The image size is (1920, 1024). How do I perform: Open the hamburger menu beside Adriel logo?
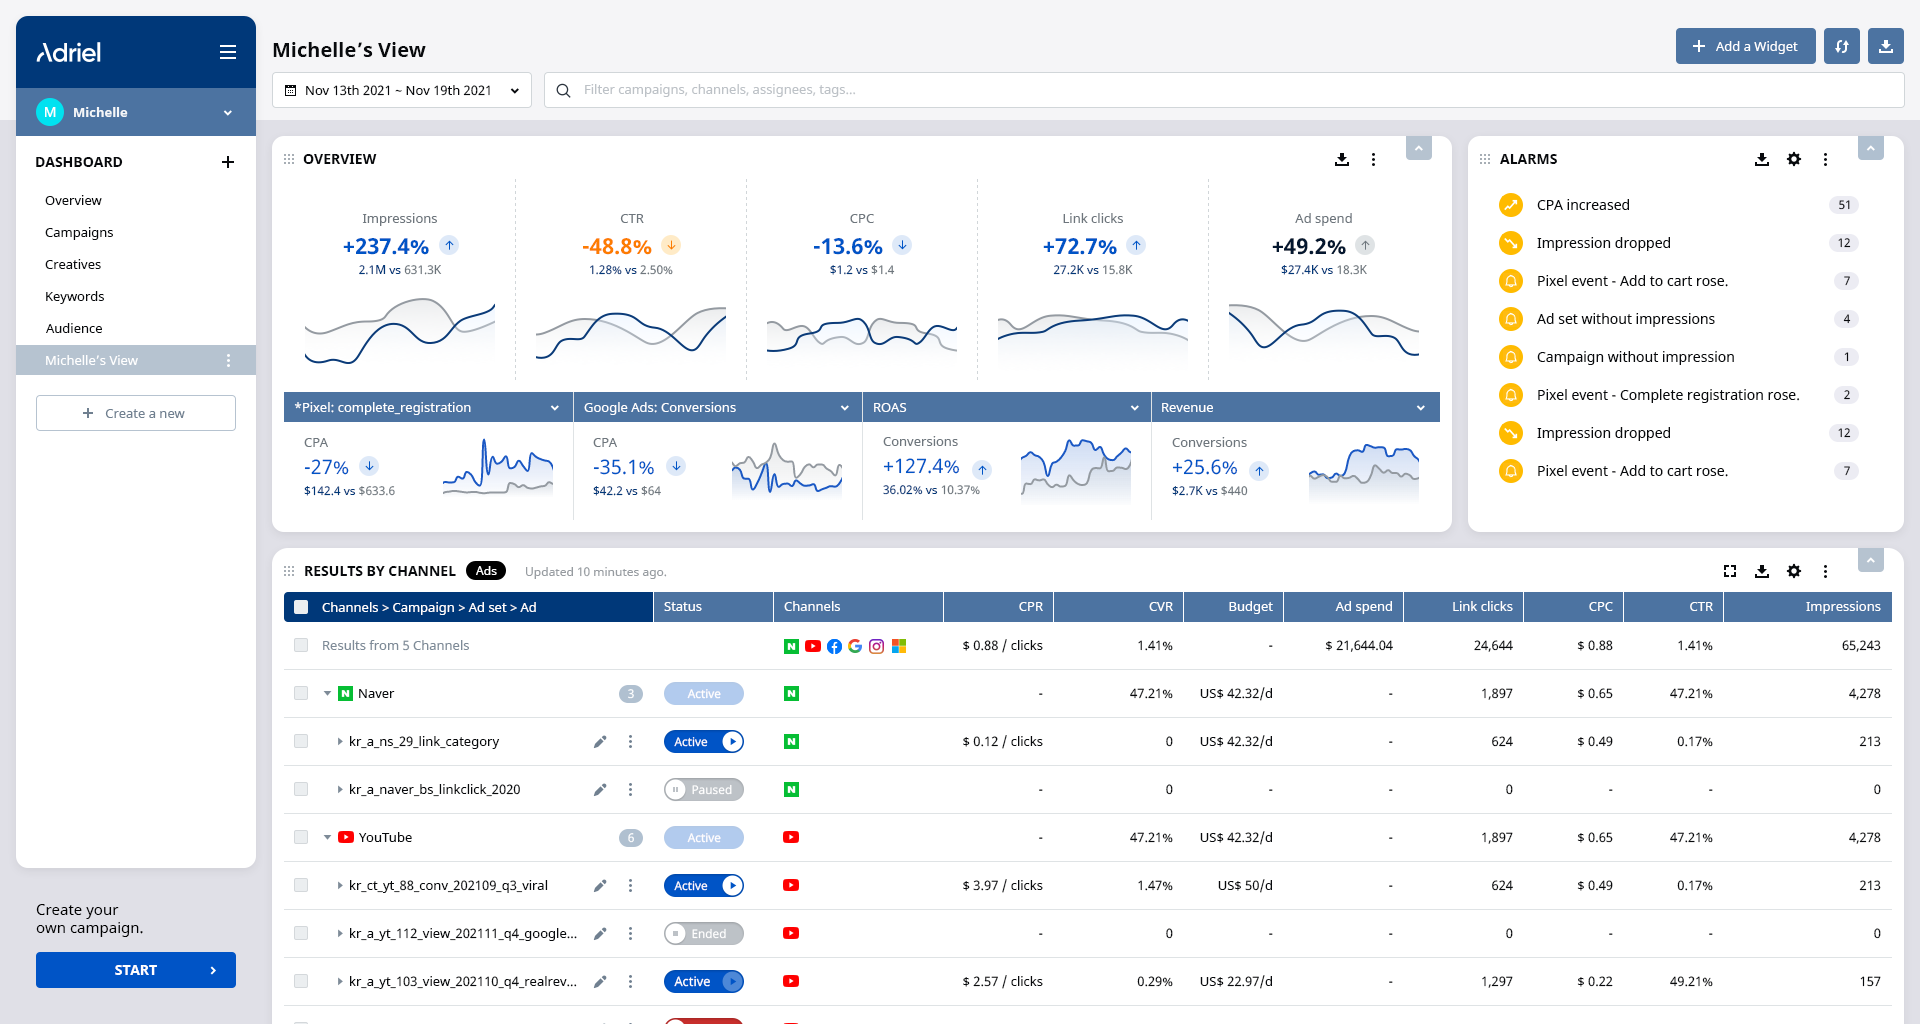228,52
